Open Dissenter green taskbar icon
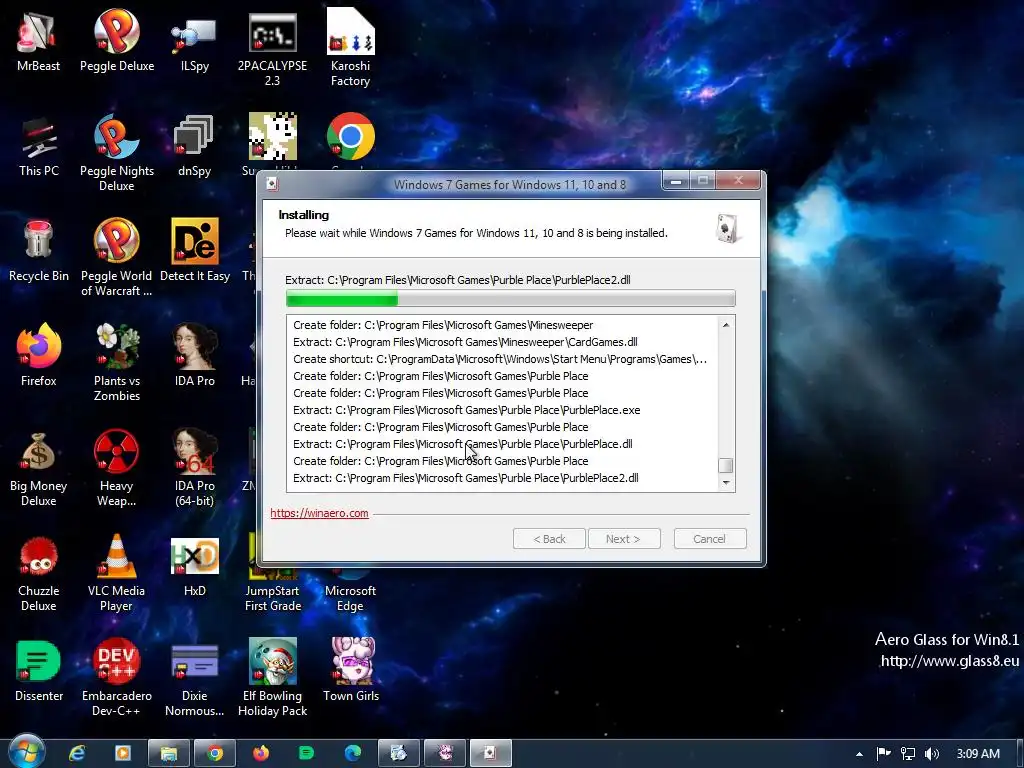The height and width of the screenshot is (768, 1024). click(306, 753)
